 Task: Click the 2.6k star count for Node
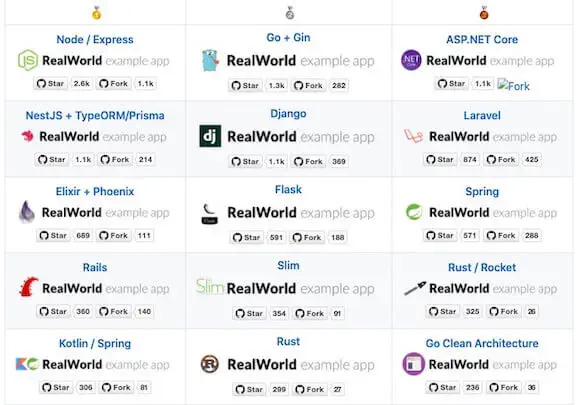81,84
